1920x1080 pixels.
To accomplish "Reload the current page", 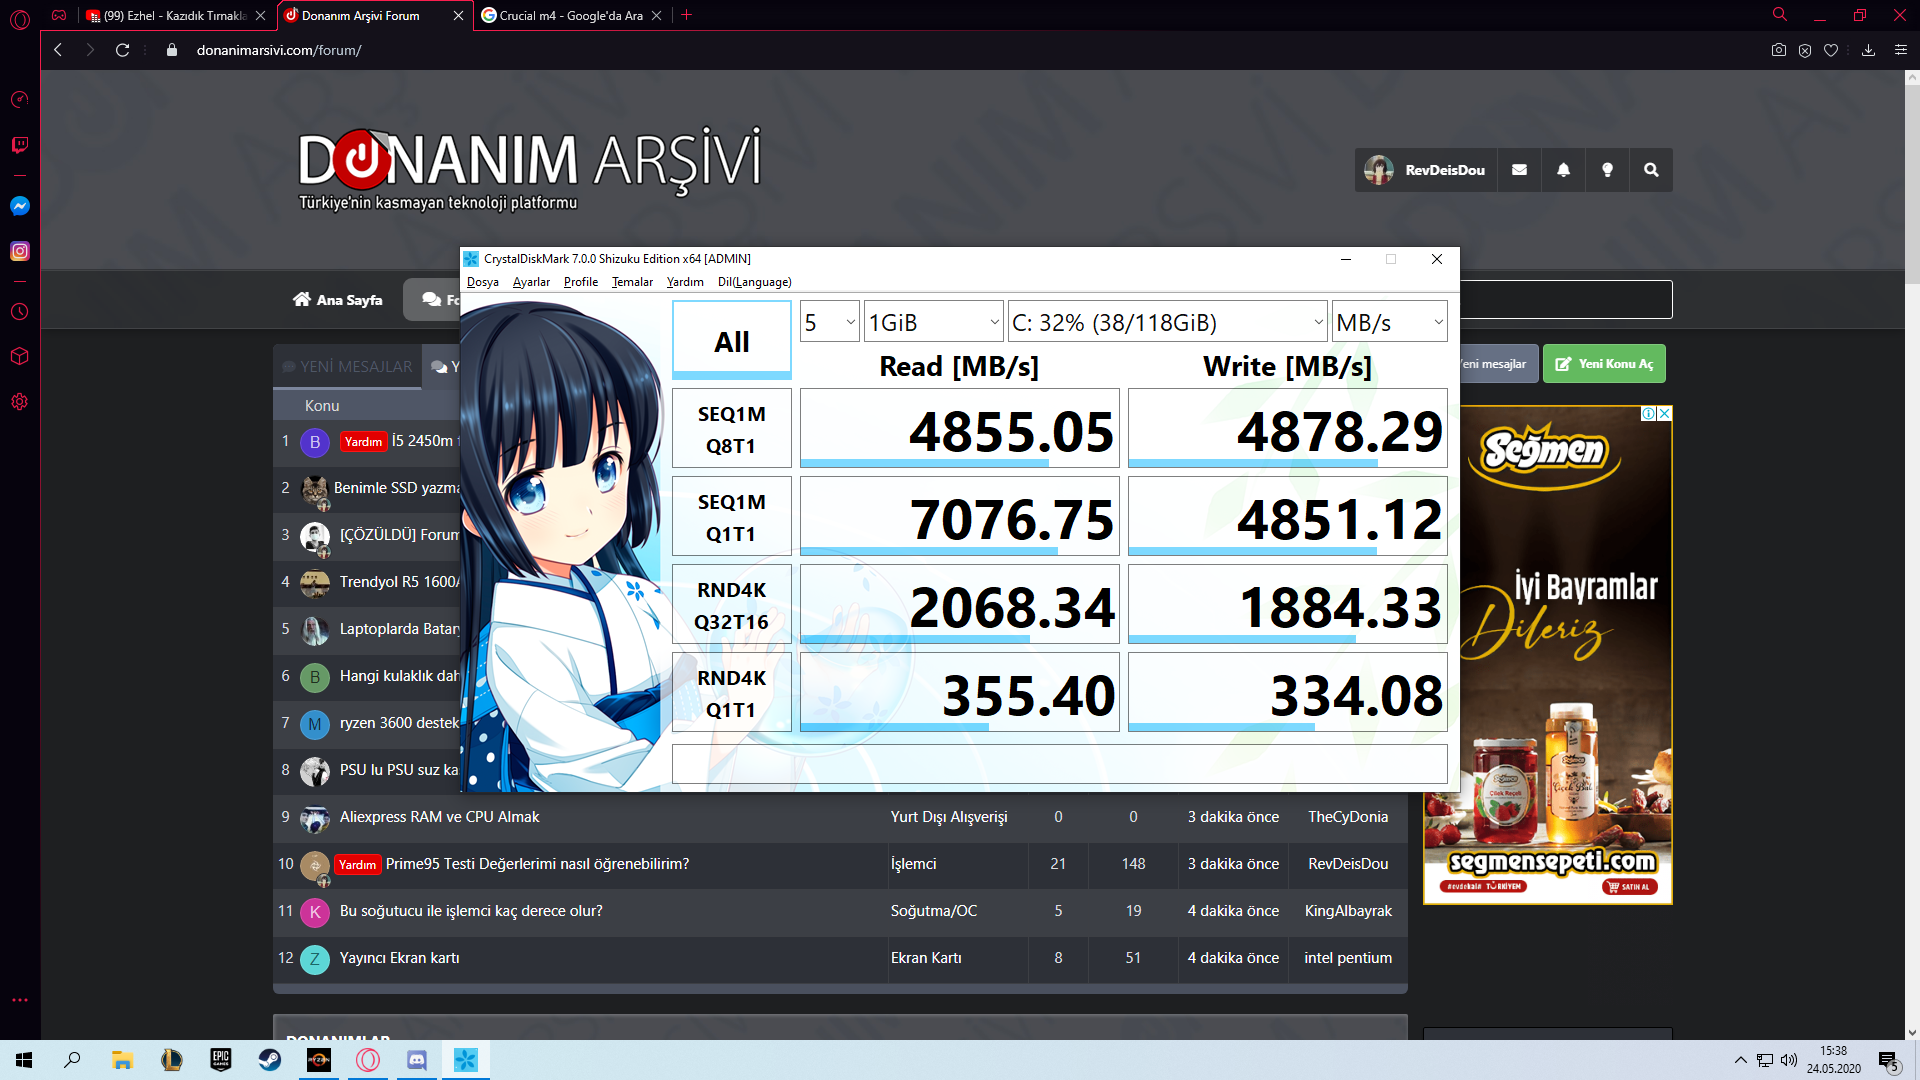I will point(122,50).
